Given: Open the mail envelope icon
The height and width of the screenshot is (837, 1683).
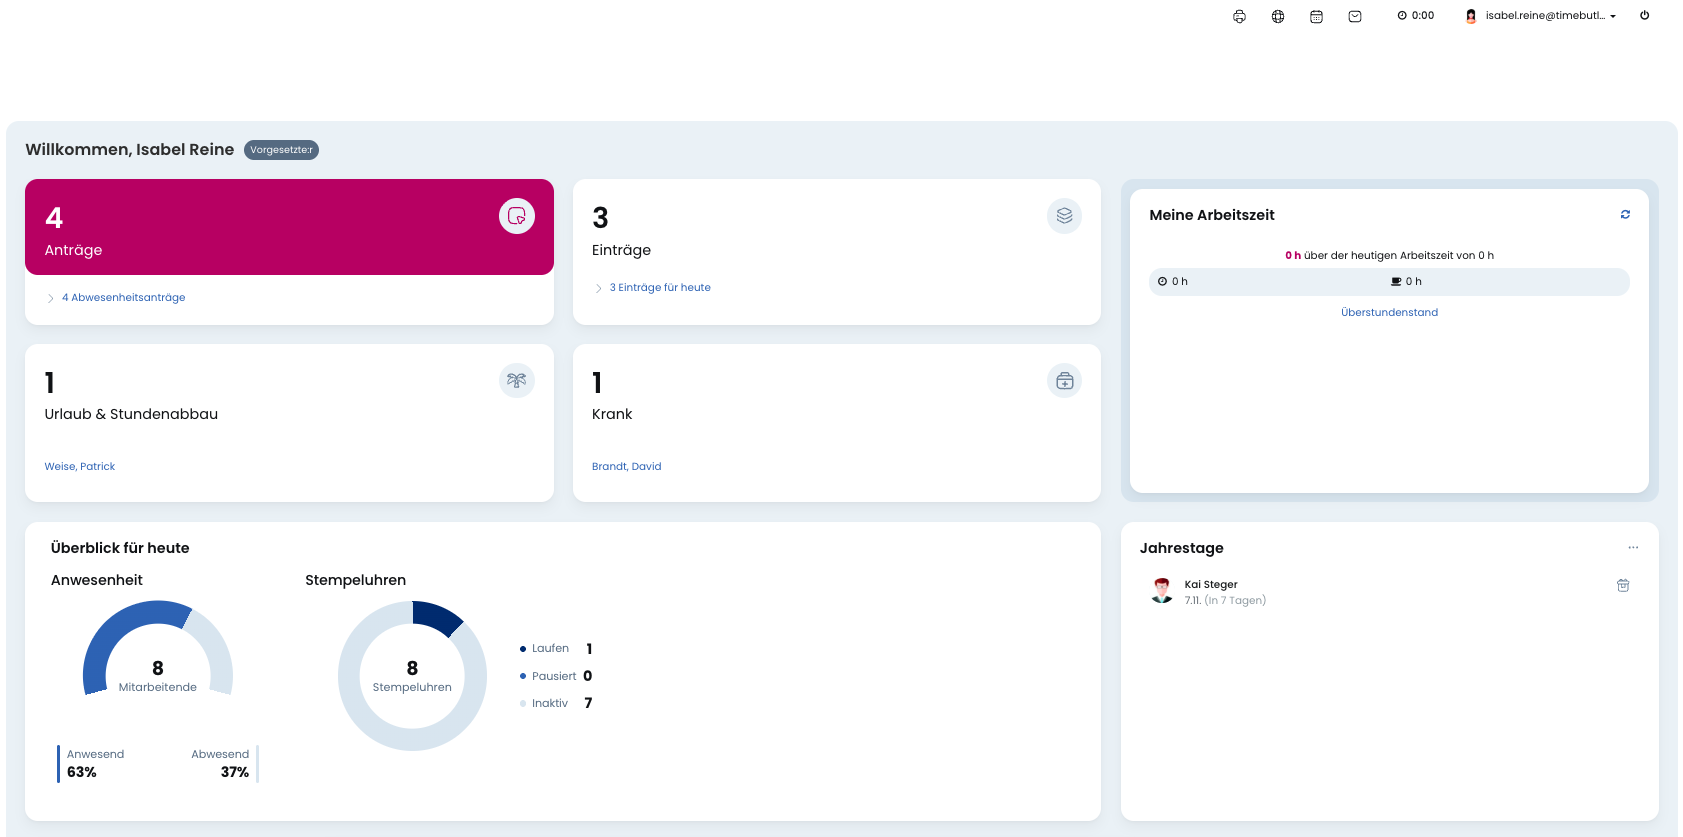Looking at the screenshot, I should (x=1354, y=16).
